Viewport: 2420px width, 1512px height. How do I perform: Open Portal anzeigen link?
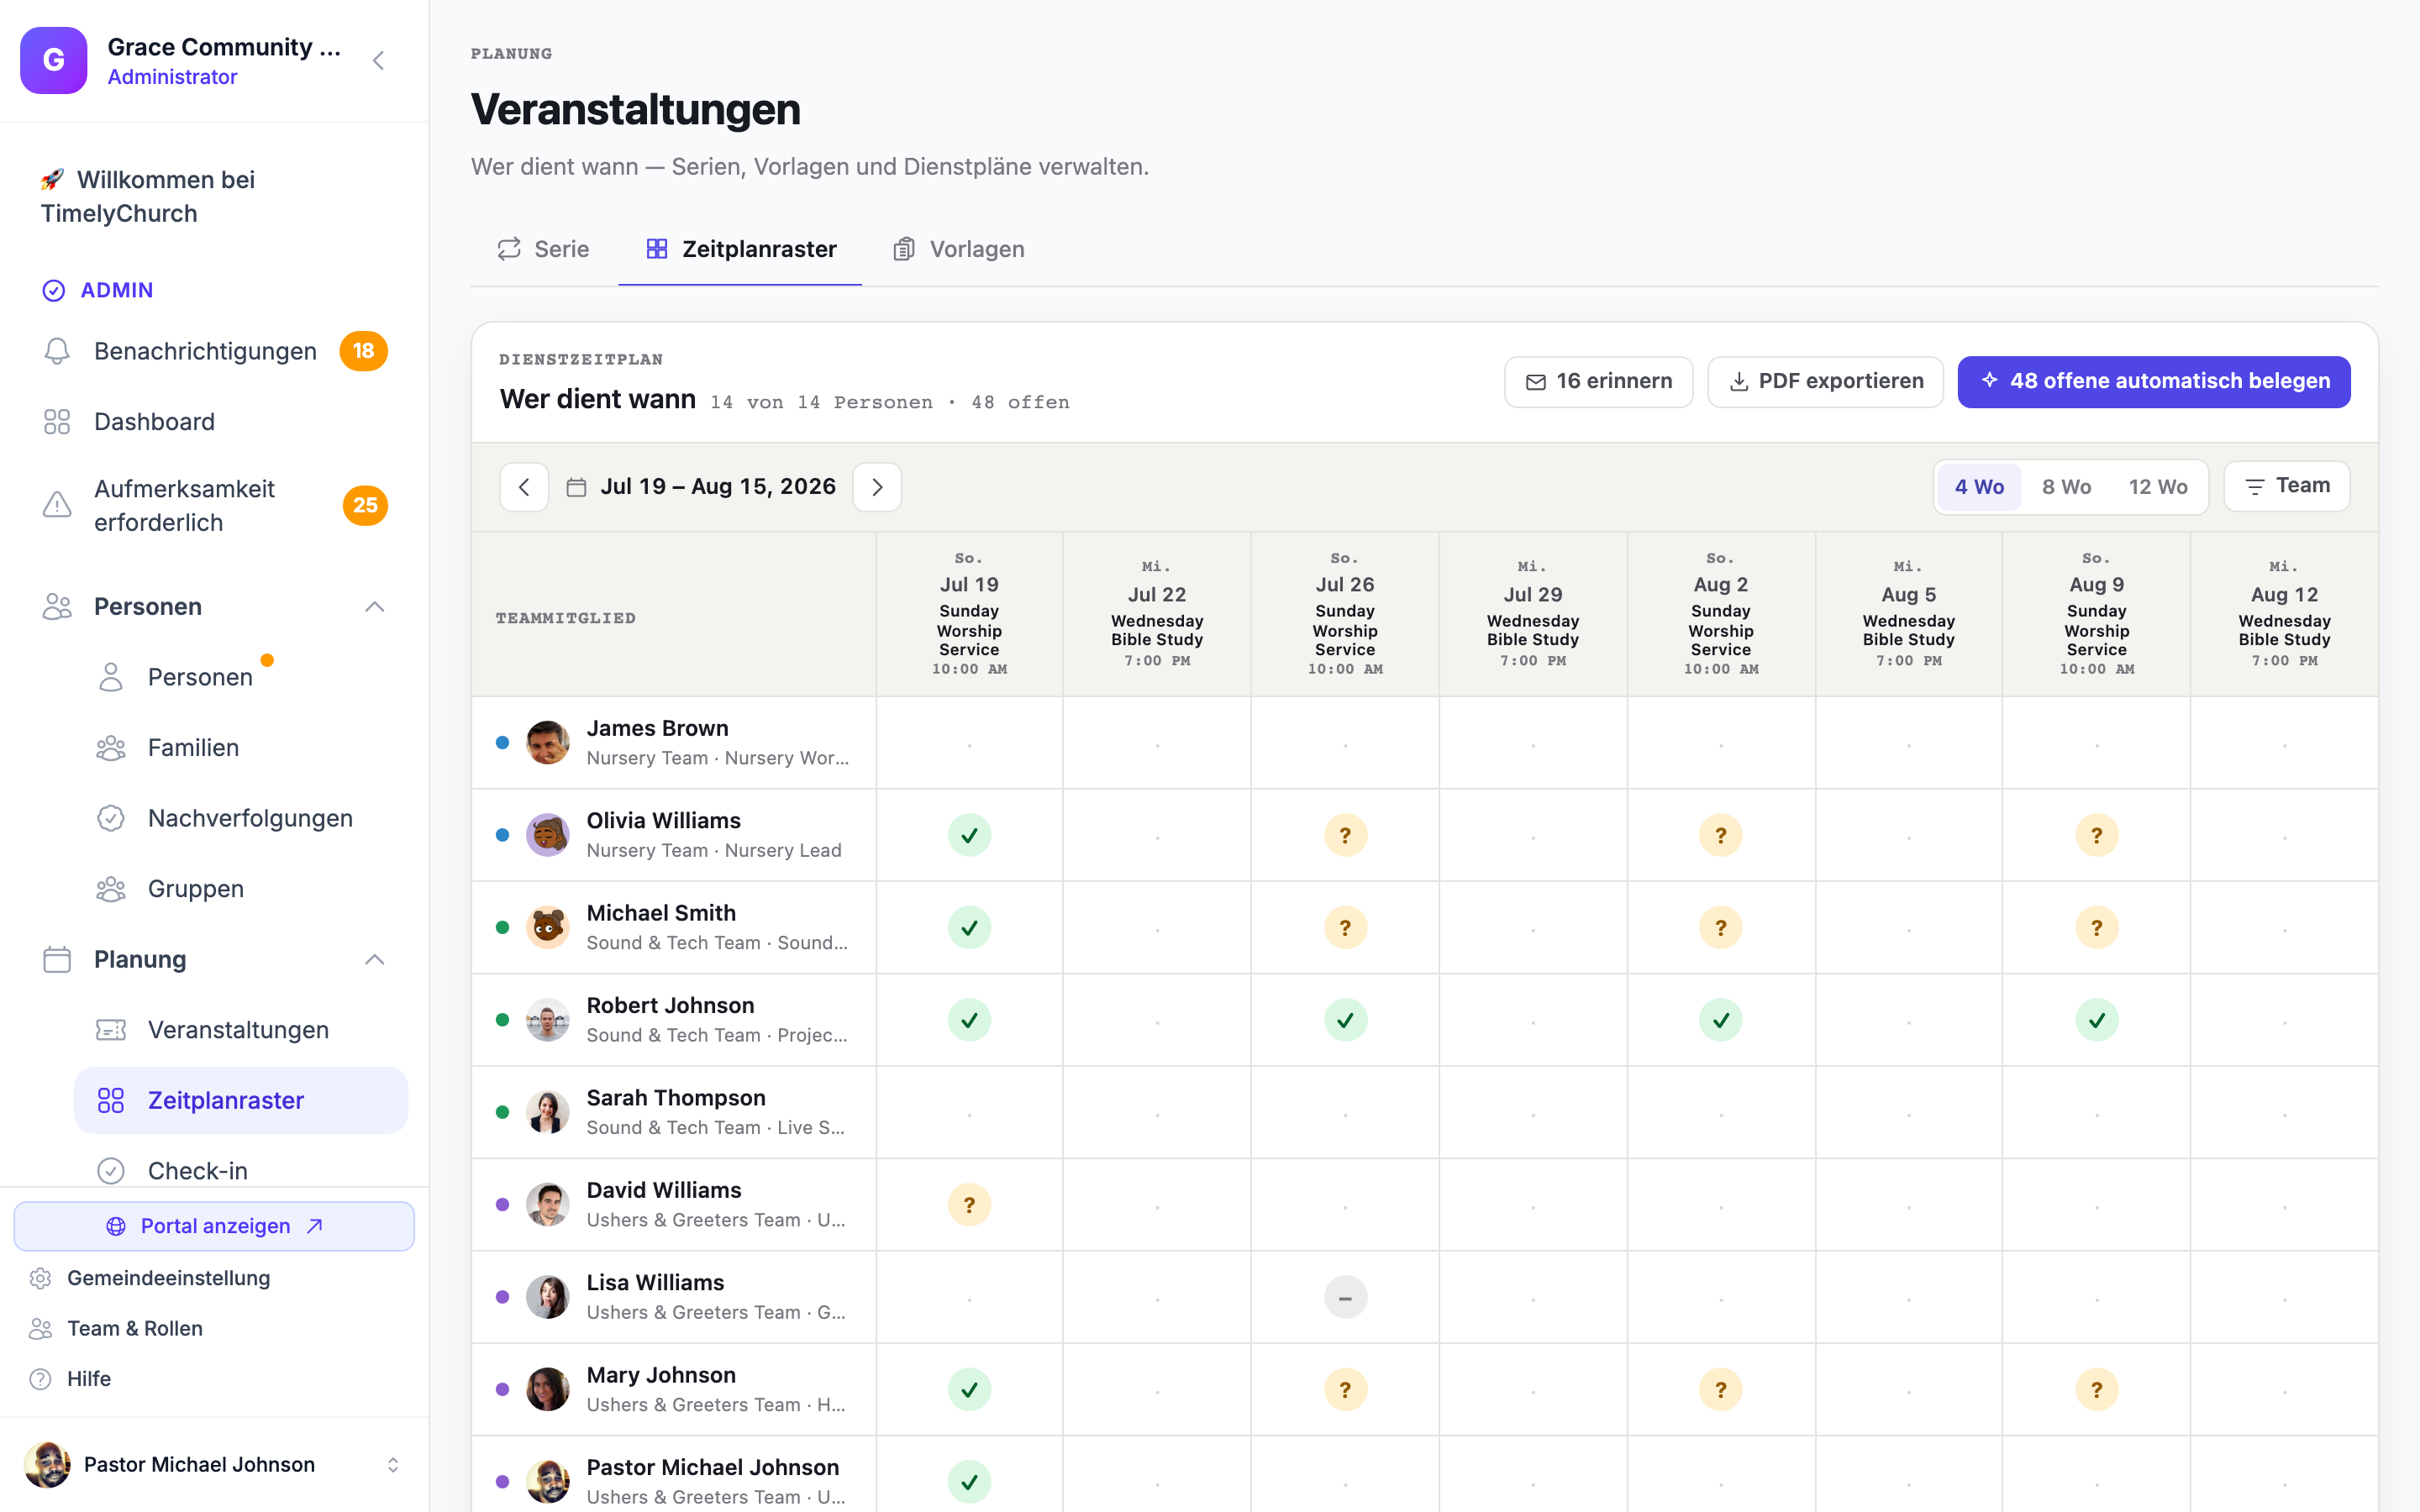(214, 1226)
